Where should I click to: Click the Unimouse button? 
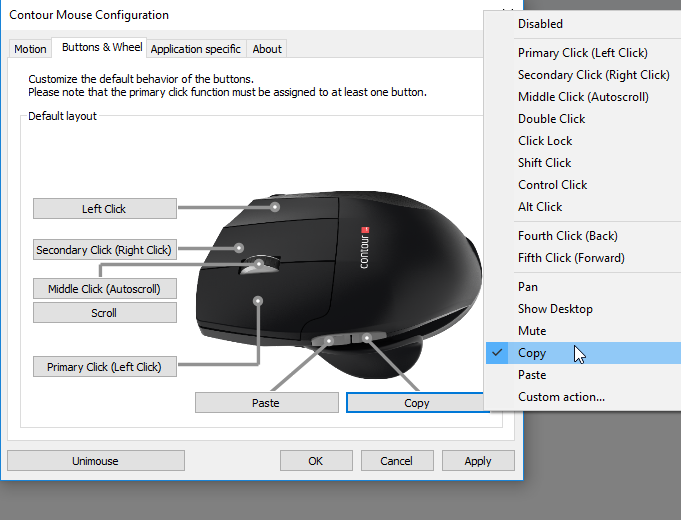96,460
